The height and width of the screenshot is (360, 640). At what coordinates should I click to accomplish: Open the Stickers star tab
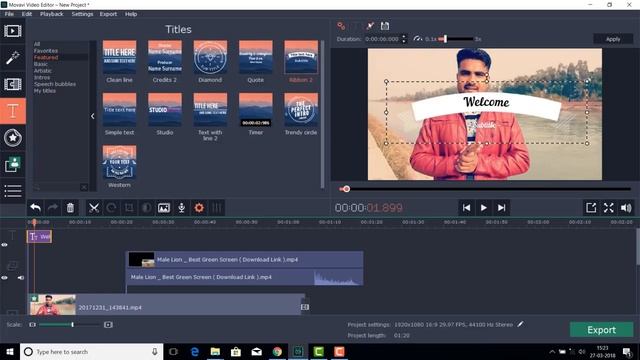click(13, 138)
